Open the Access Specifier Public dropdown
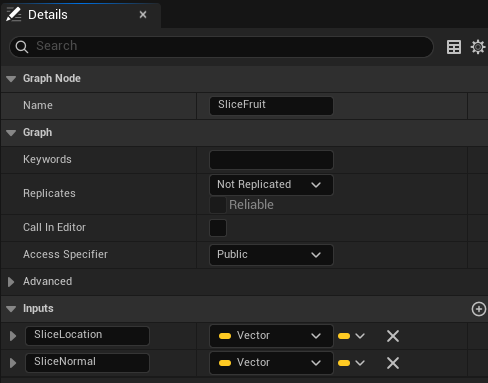Screen dimensions: 488x383 pyautogui.click(x=271, y=255)
